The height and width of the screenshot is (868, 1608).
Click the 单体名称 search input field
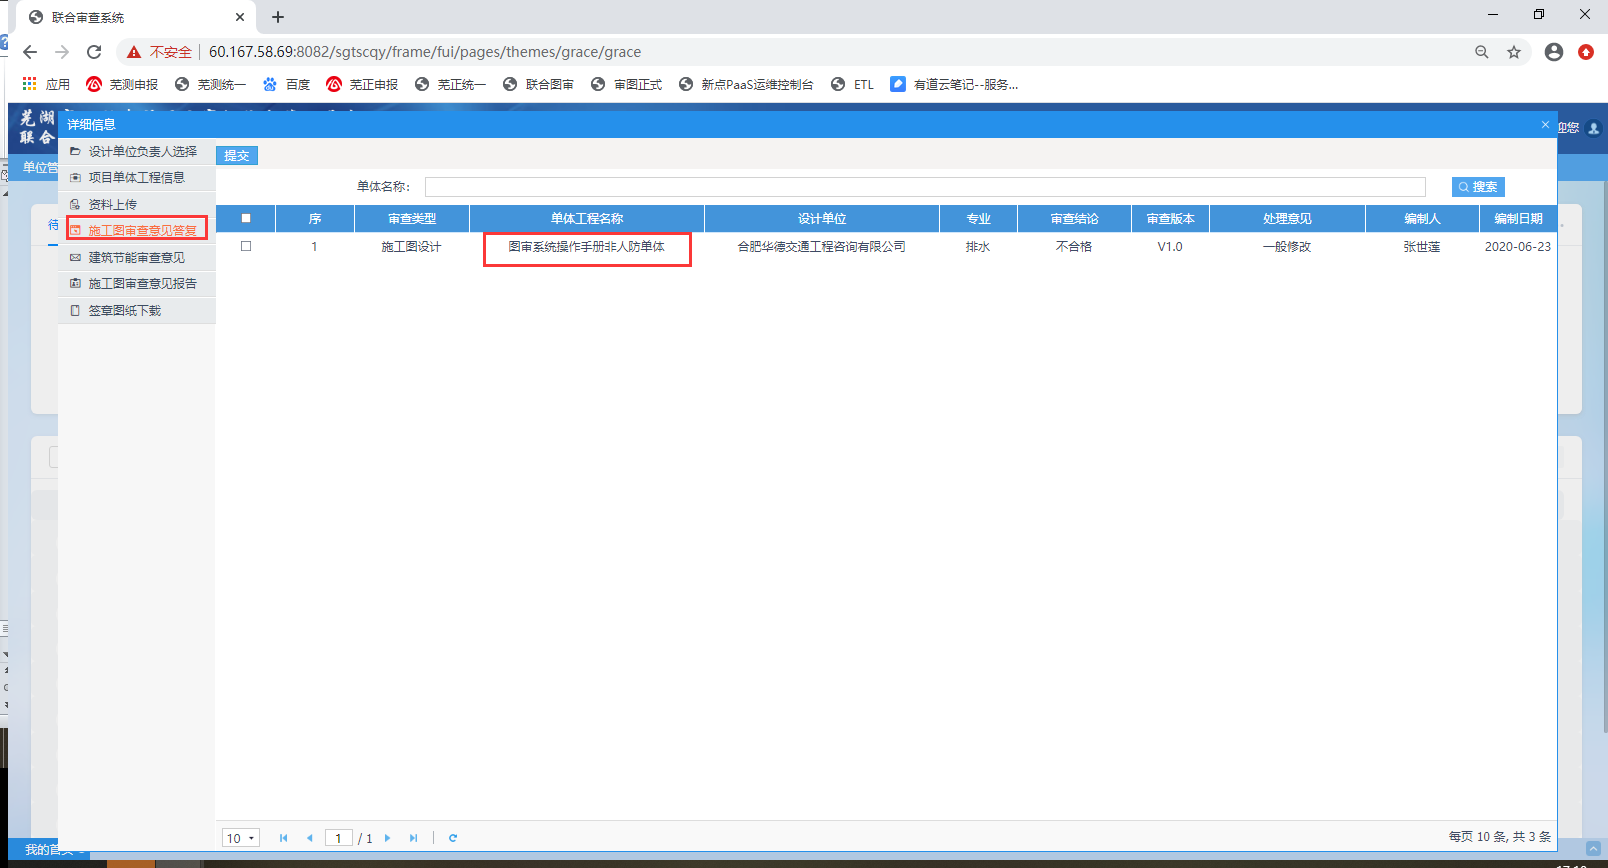click(924, 187)
